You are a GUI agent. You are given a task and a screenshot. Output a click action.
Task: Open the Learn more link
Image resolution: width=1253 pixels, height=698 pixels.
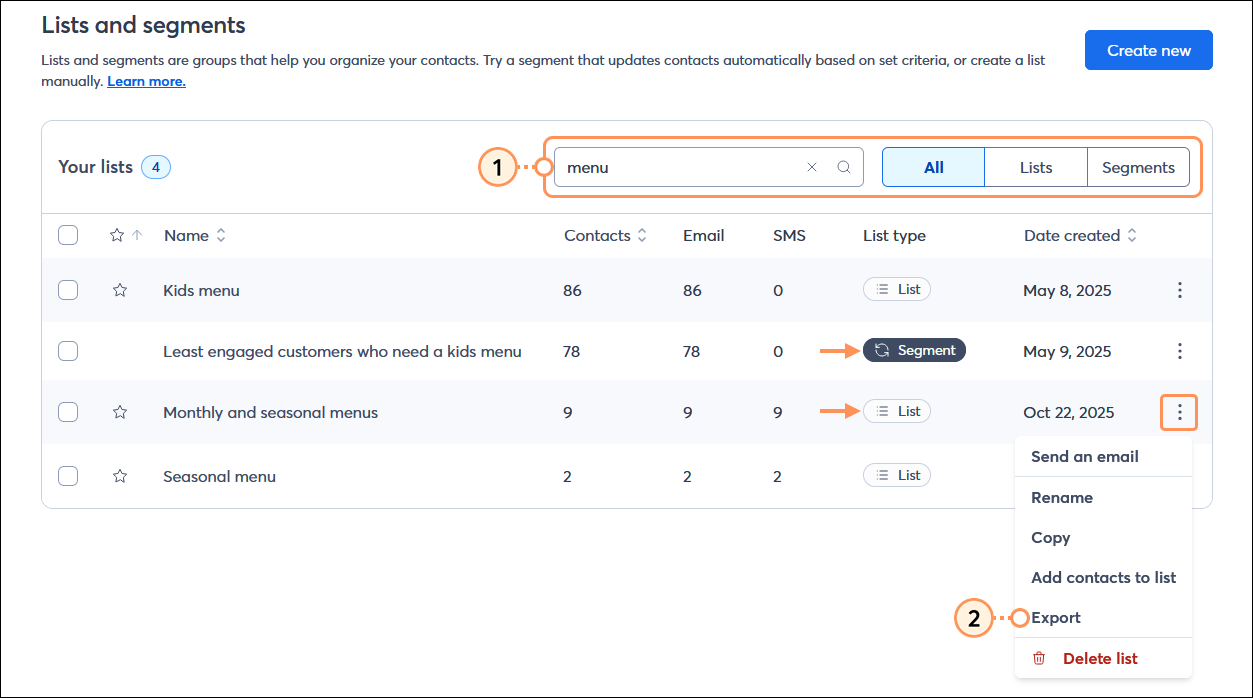tap(146, 81)
